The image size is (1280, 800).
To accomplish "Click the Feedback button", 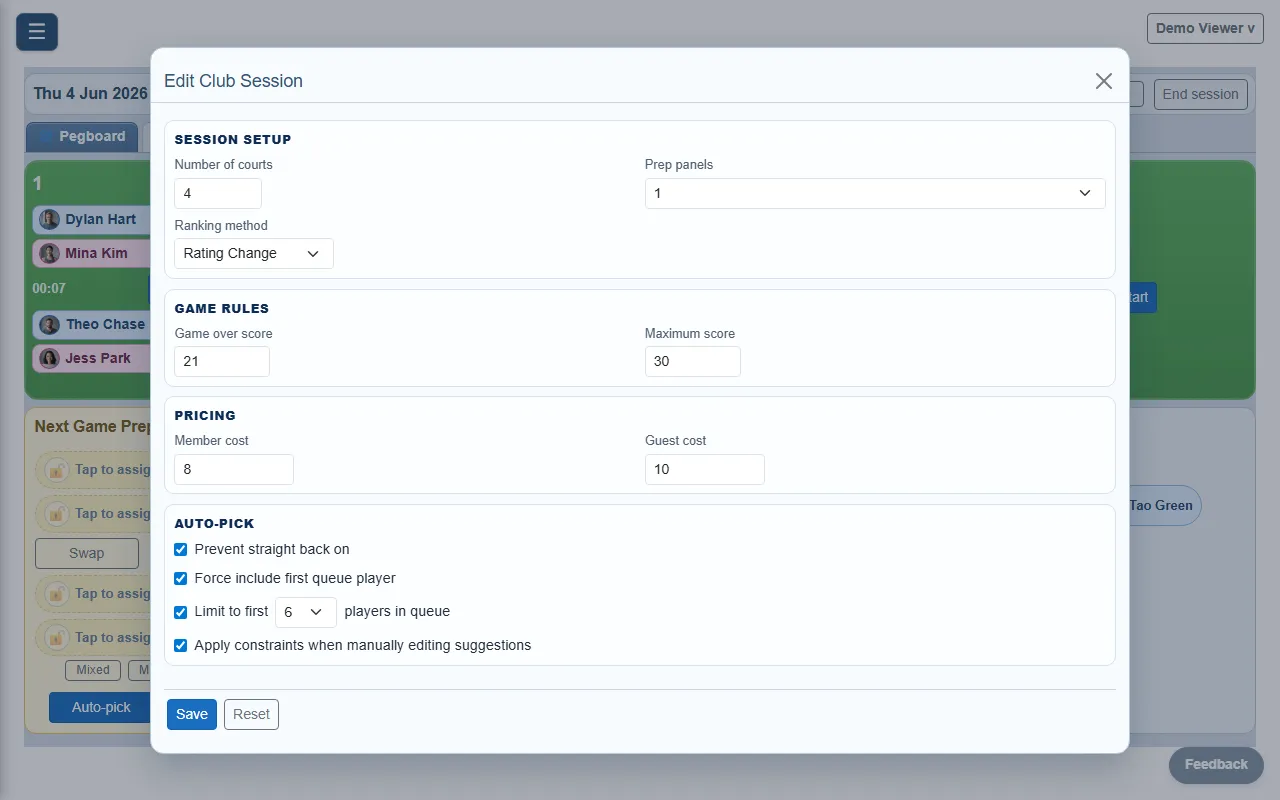I will click(1216, 765).
